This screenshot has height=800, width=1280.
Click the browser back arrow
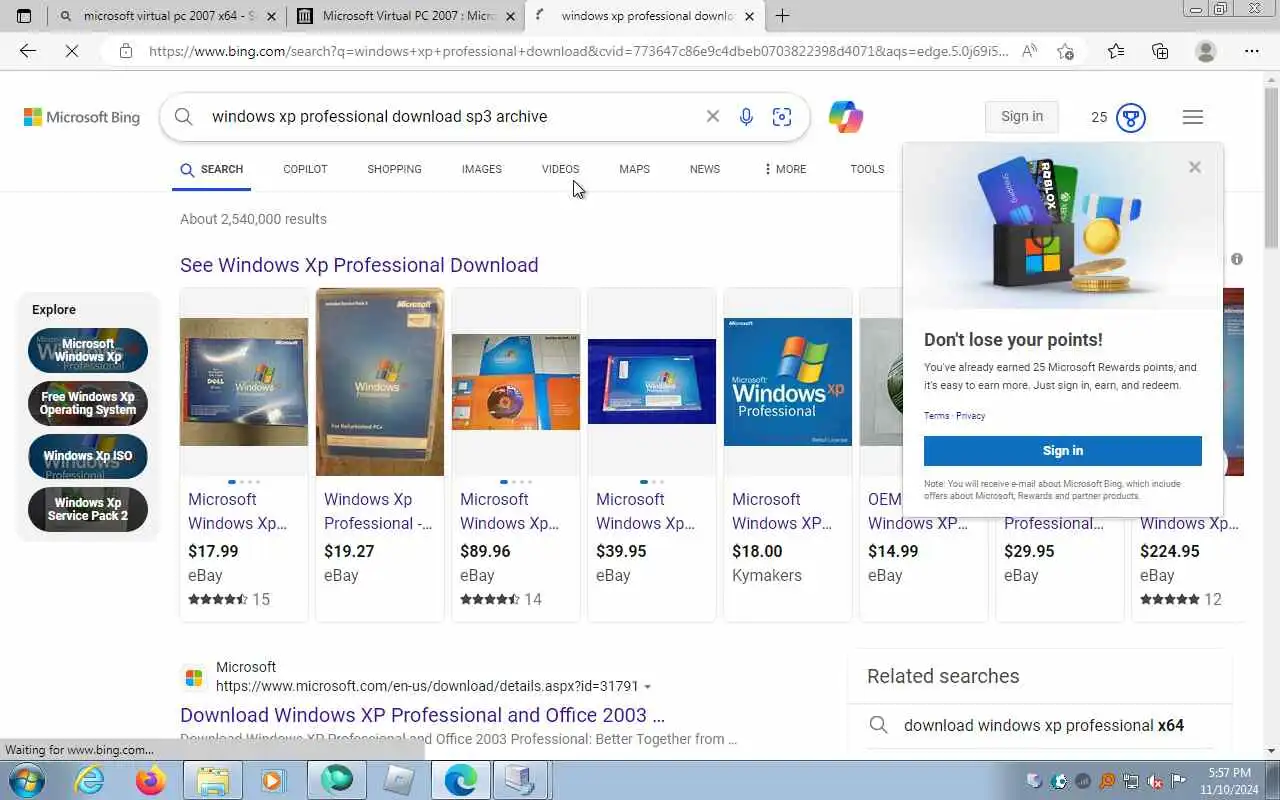tap(28, 51)
